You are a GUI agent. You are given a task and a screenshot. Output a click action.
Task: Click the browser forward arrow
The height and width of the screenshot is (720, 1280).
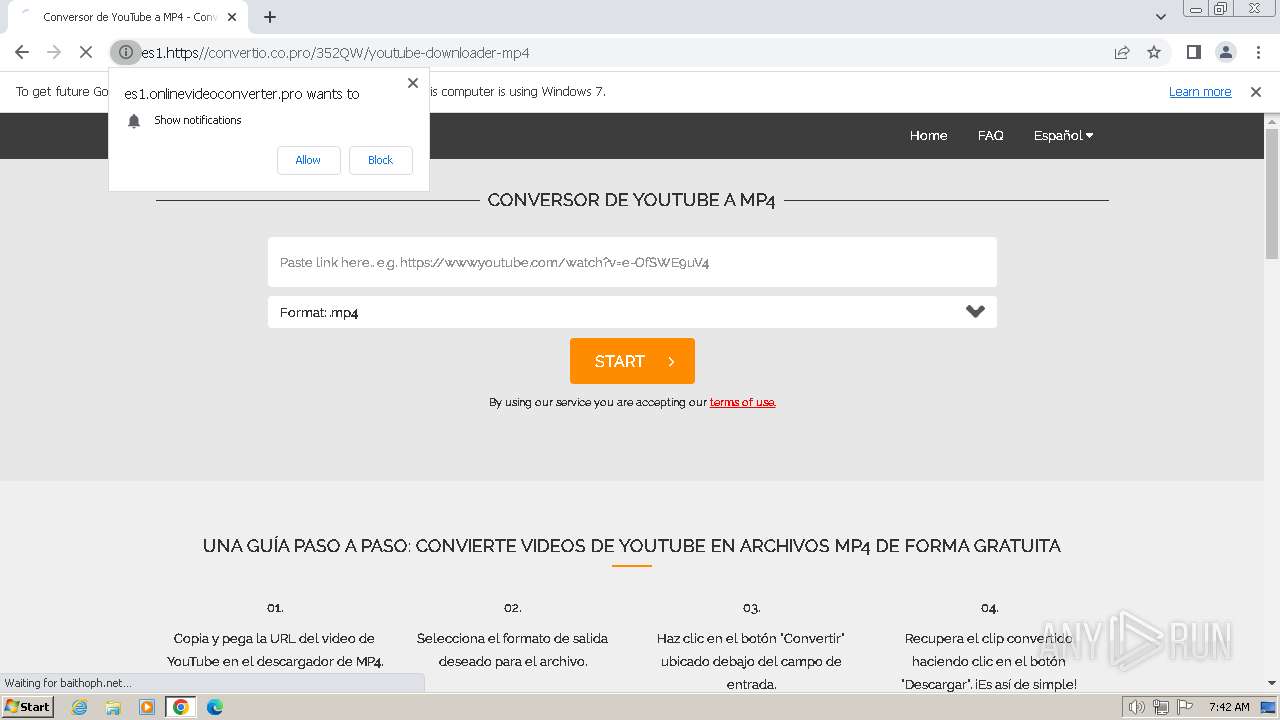[x=54, y=52]
